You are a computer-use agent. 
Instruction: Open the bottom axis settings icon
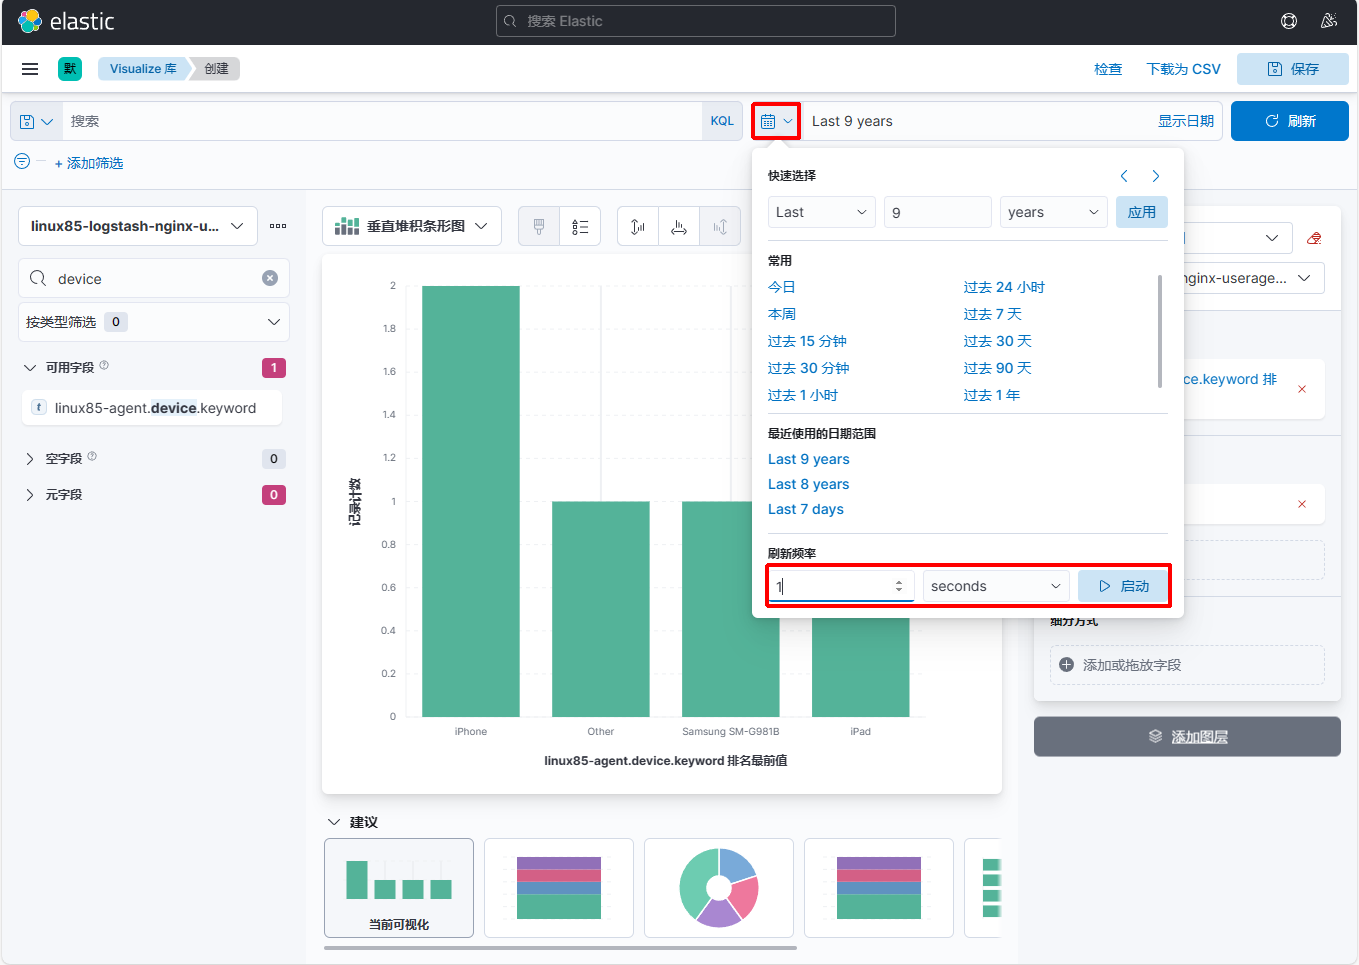(679, 226)
